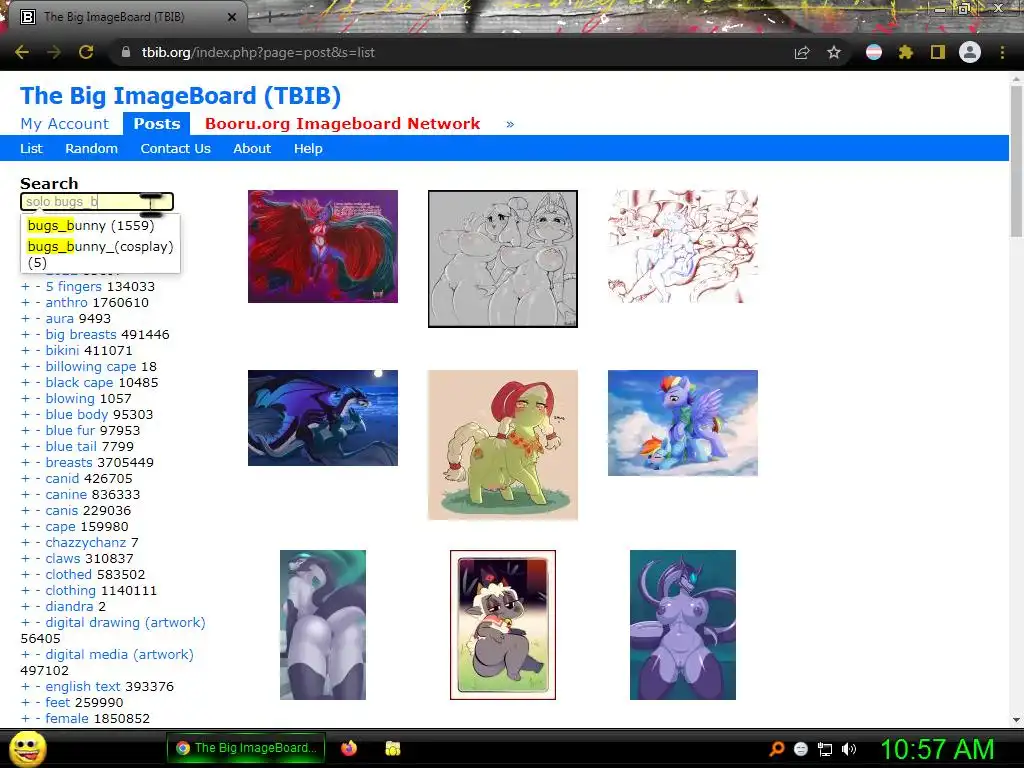Open the Chrome three-dot menu
This screenshot has width=1024, height=768.
(1002, 52)
